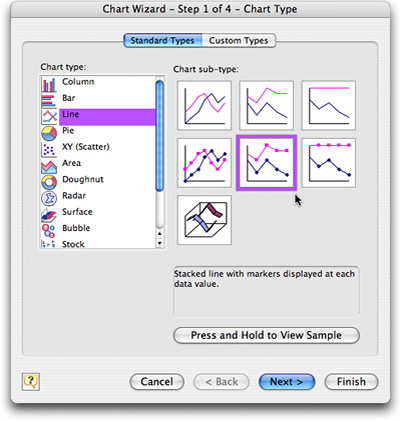Click the chart type list scrollbar thumb
400x421 pixels.
[x=160, y=136]
